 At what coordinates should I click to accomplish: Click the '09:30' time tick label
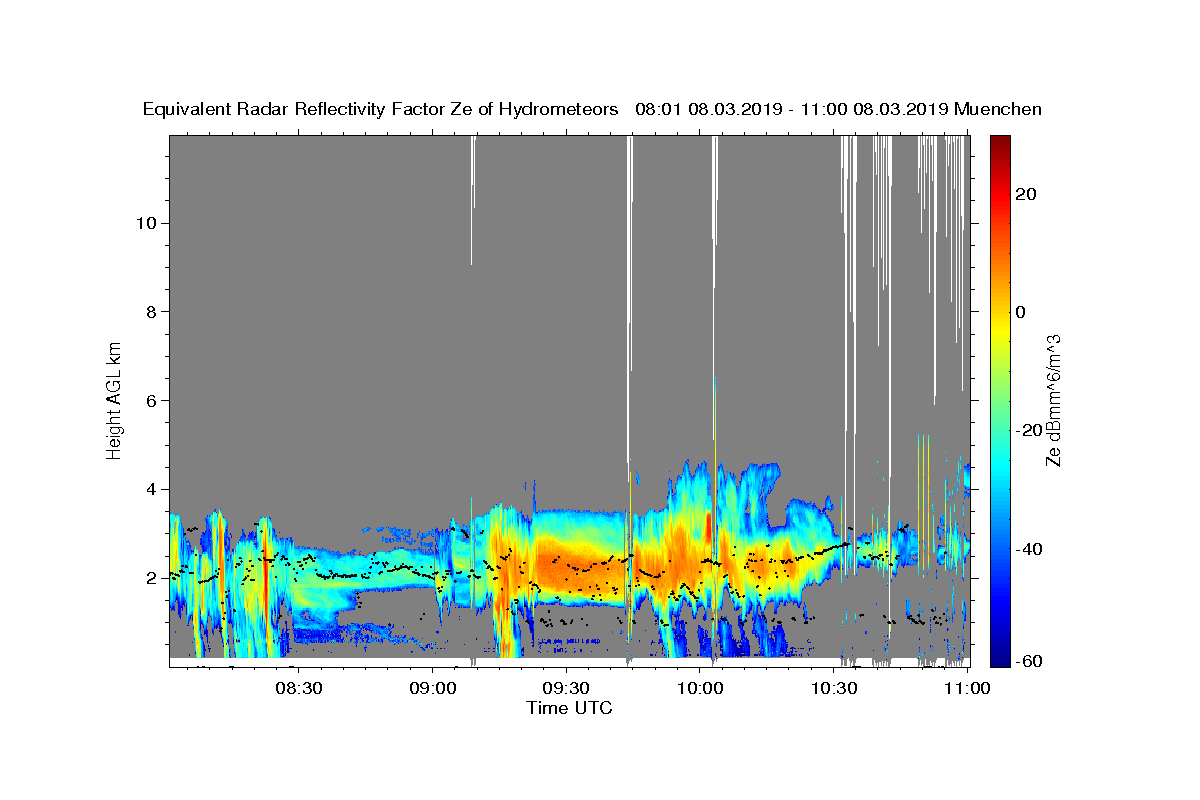[566, 688]
